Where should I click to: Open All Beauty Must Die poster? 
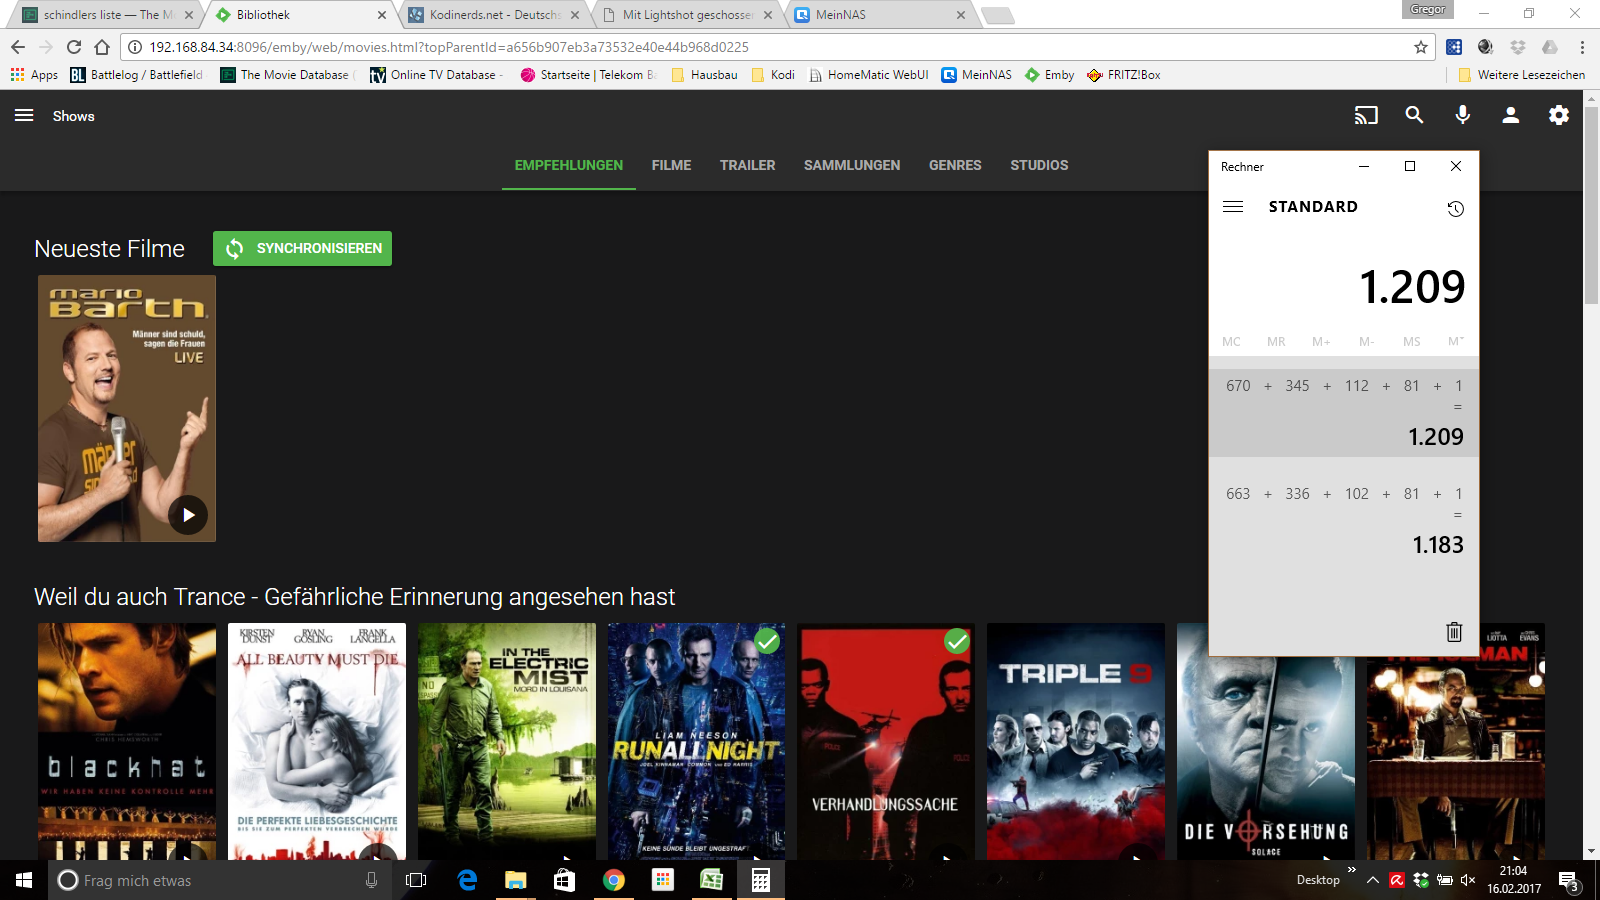[317, 741]
